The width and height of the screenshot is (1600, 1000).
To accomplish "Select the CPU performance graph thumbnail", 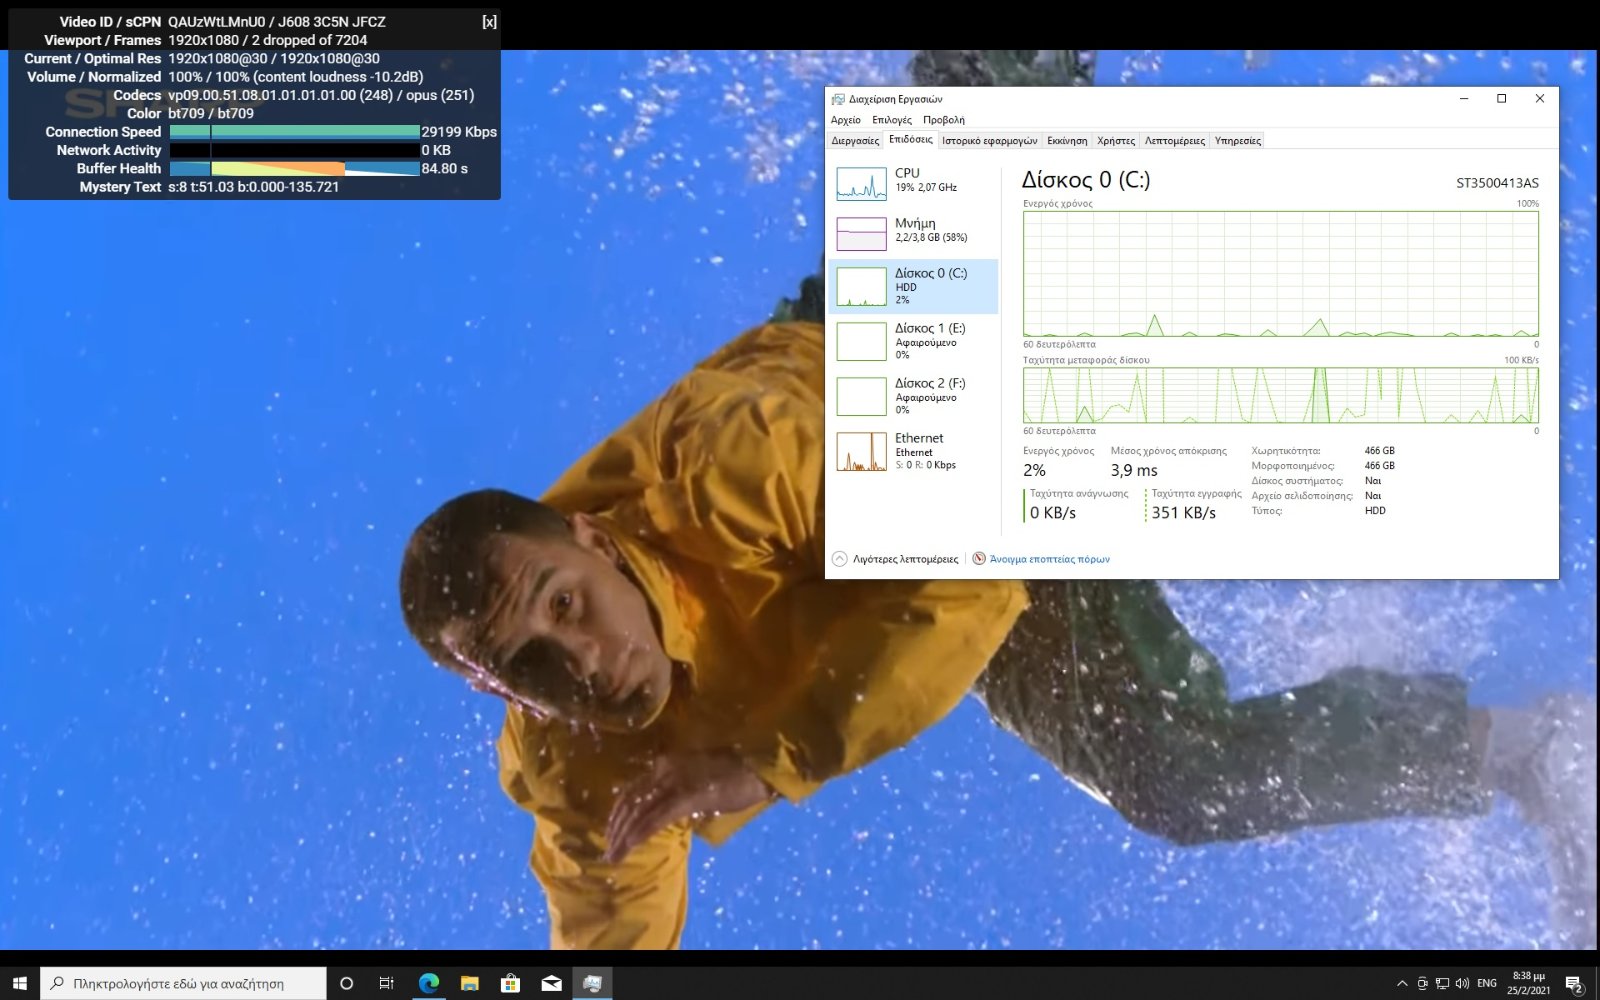I will point(861,183).
